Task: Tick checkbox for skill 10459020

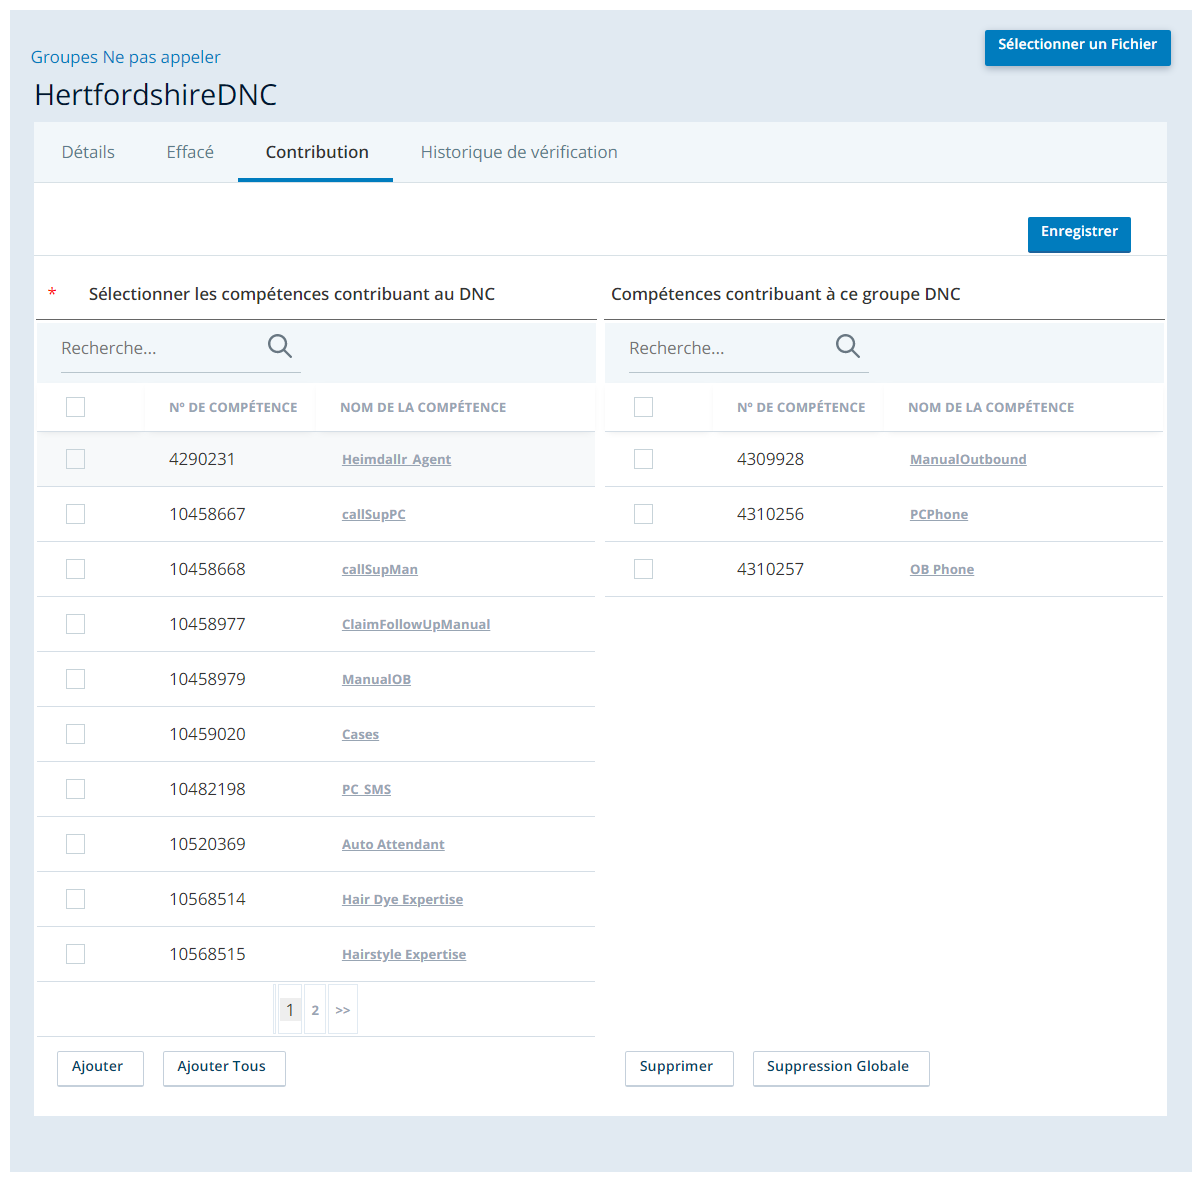Action: tap(75, 734)
